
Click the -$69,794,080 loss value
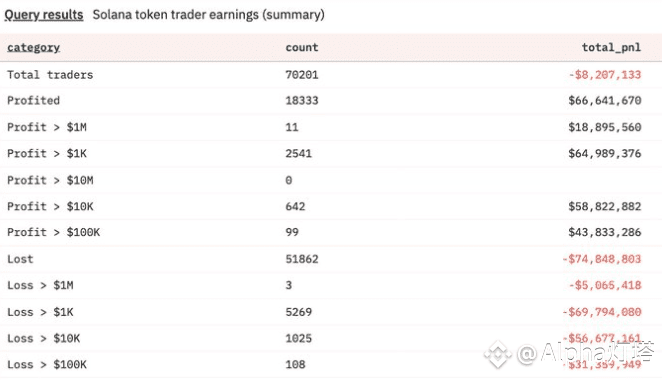coord(602,312)
